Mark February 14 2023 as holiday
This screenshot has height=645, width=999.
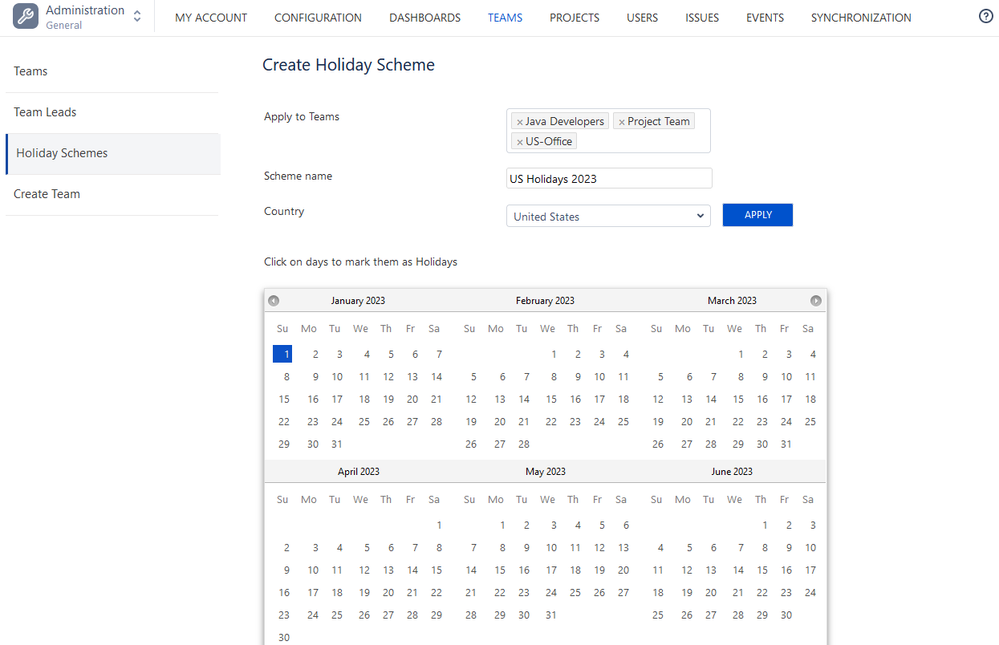pos(524,400)
